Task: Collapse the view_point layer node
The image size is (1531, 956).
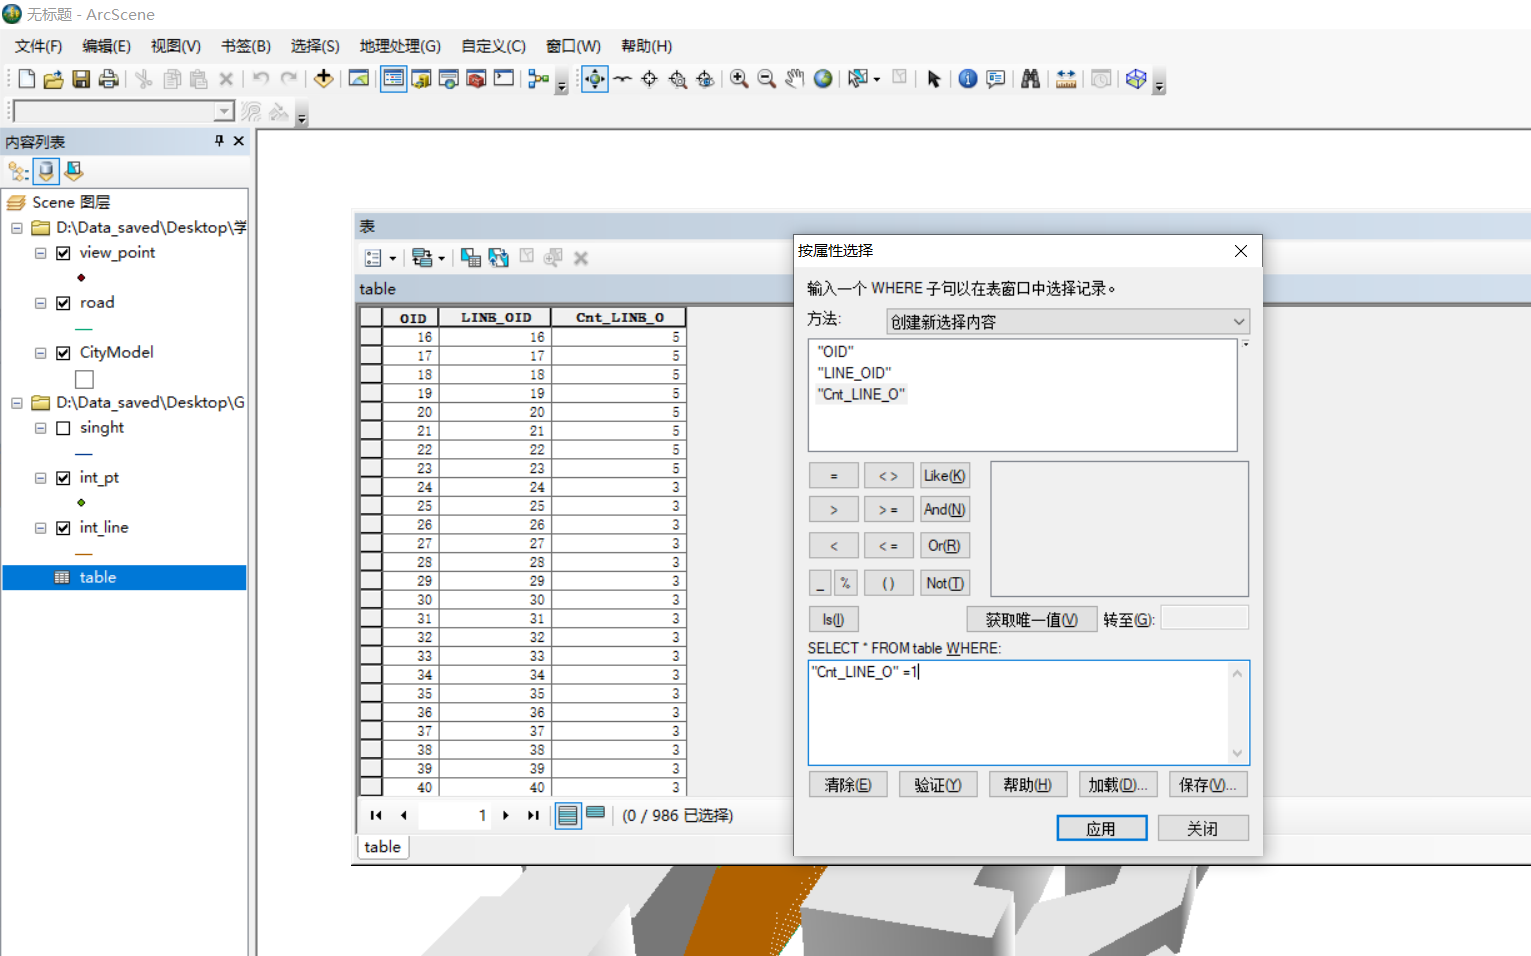Action: [41, 253]
